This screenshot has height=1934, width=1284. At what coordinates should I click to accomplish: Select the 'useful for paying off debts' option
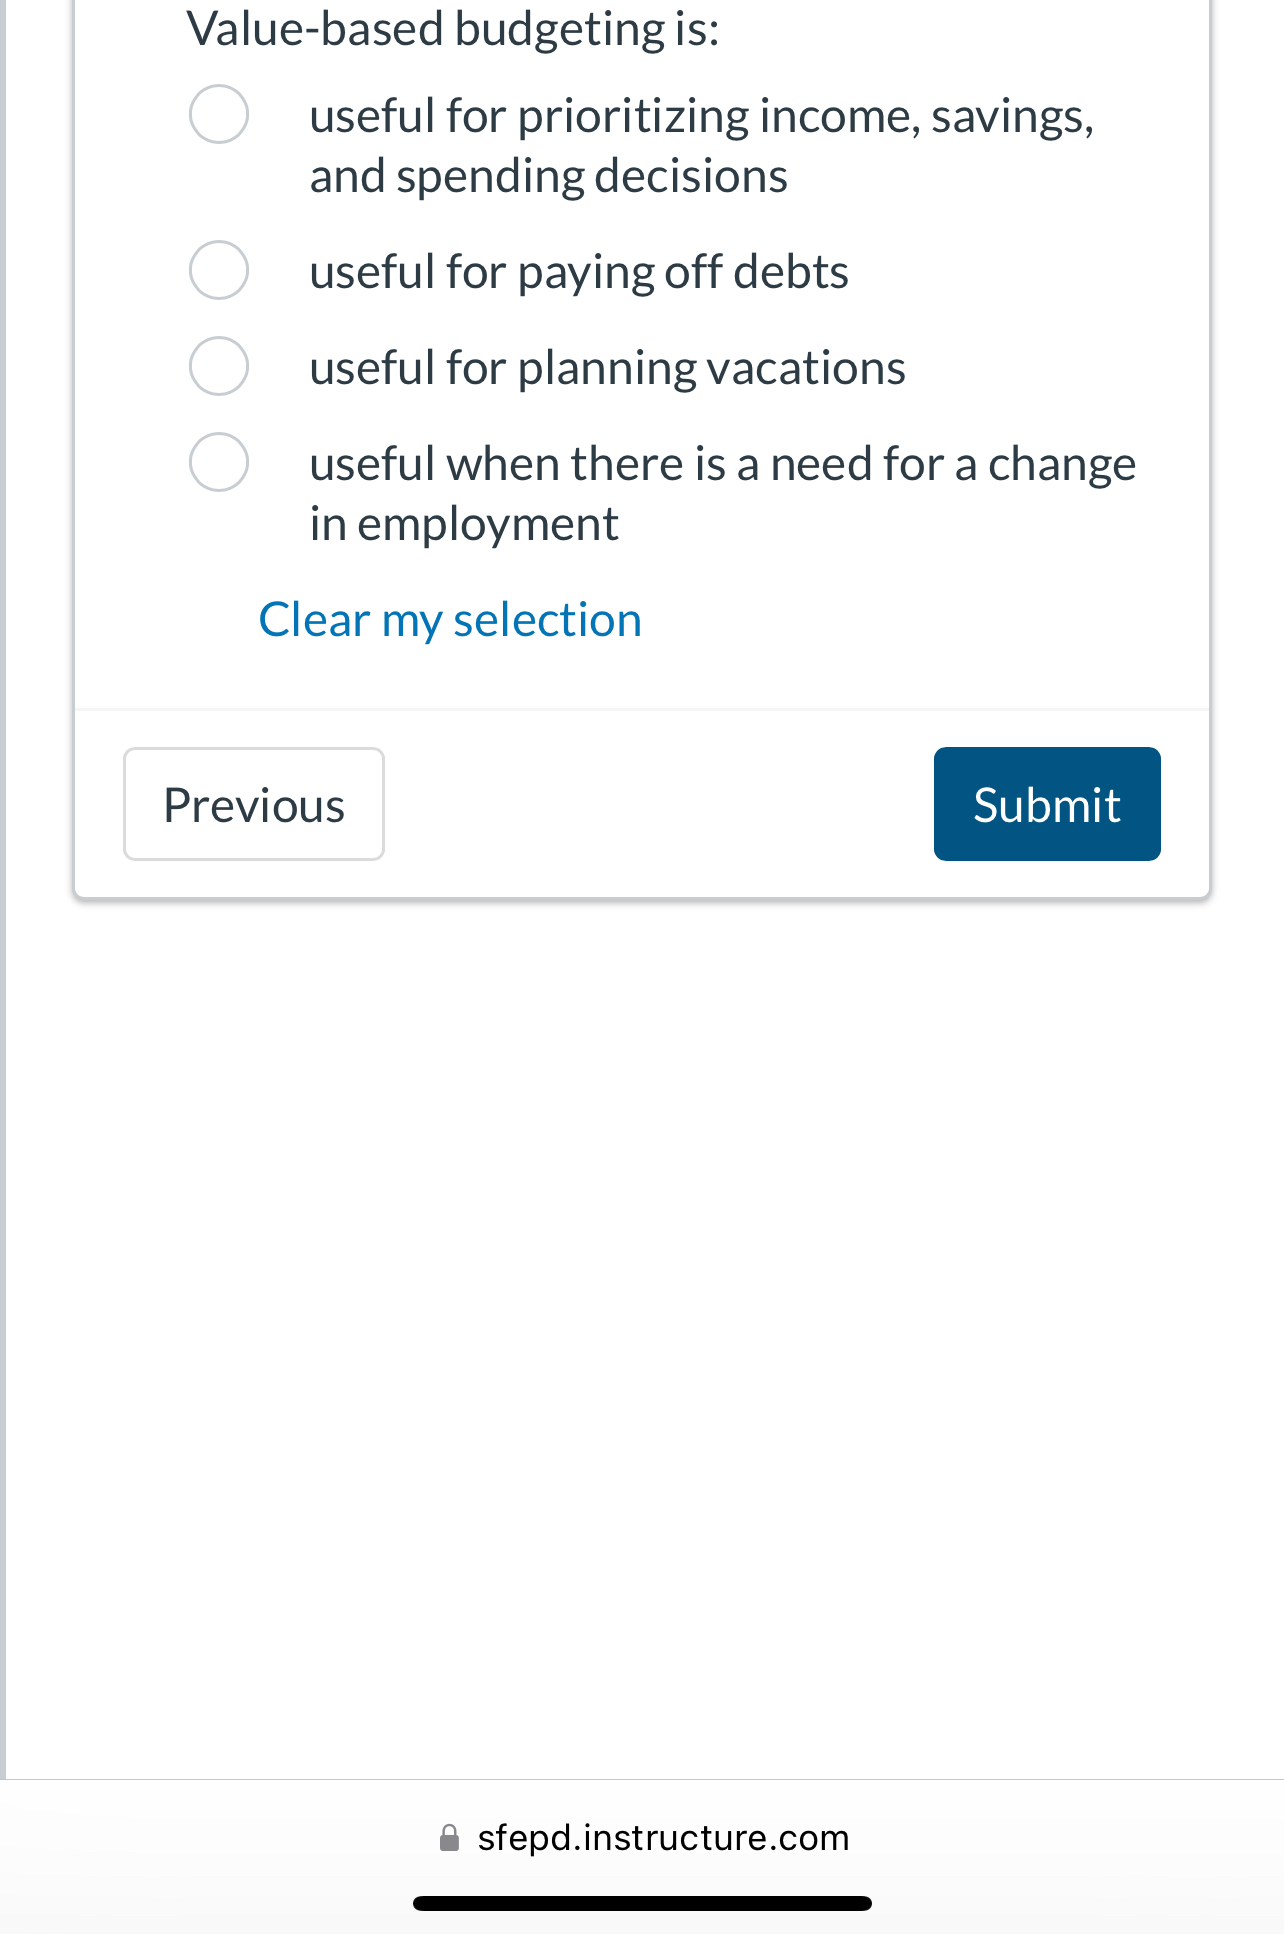coord(578,270)
